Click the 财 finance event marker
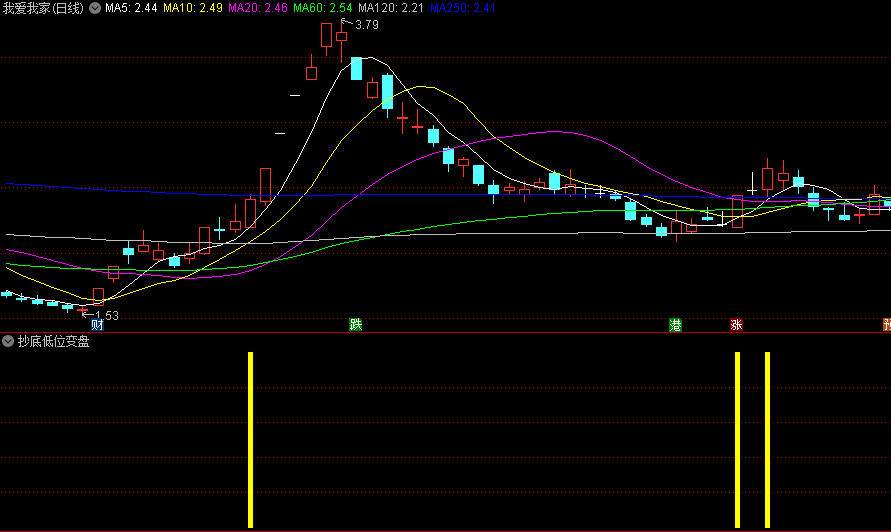The image size is (891, 532). click(x=97, y=325)
